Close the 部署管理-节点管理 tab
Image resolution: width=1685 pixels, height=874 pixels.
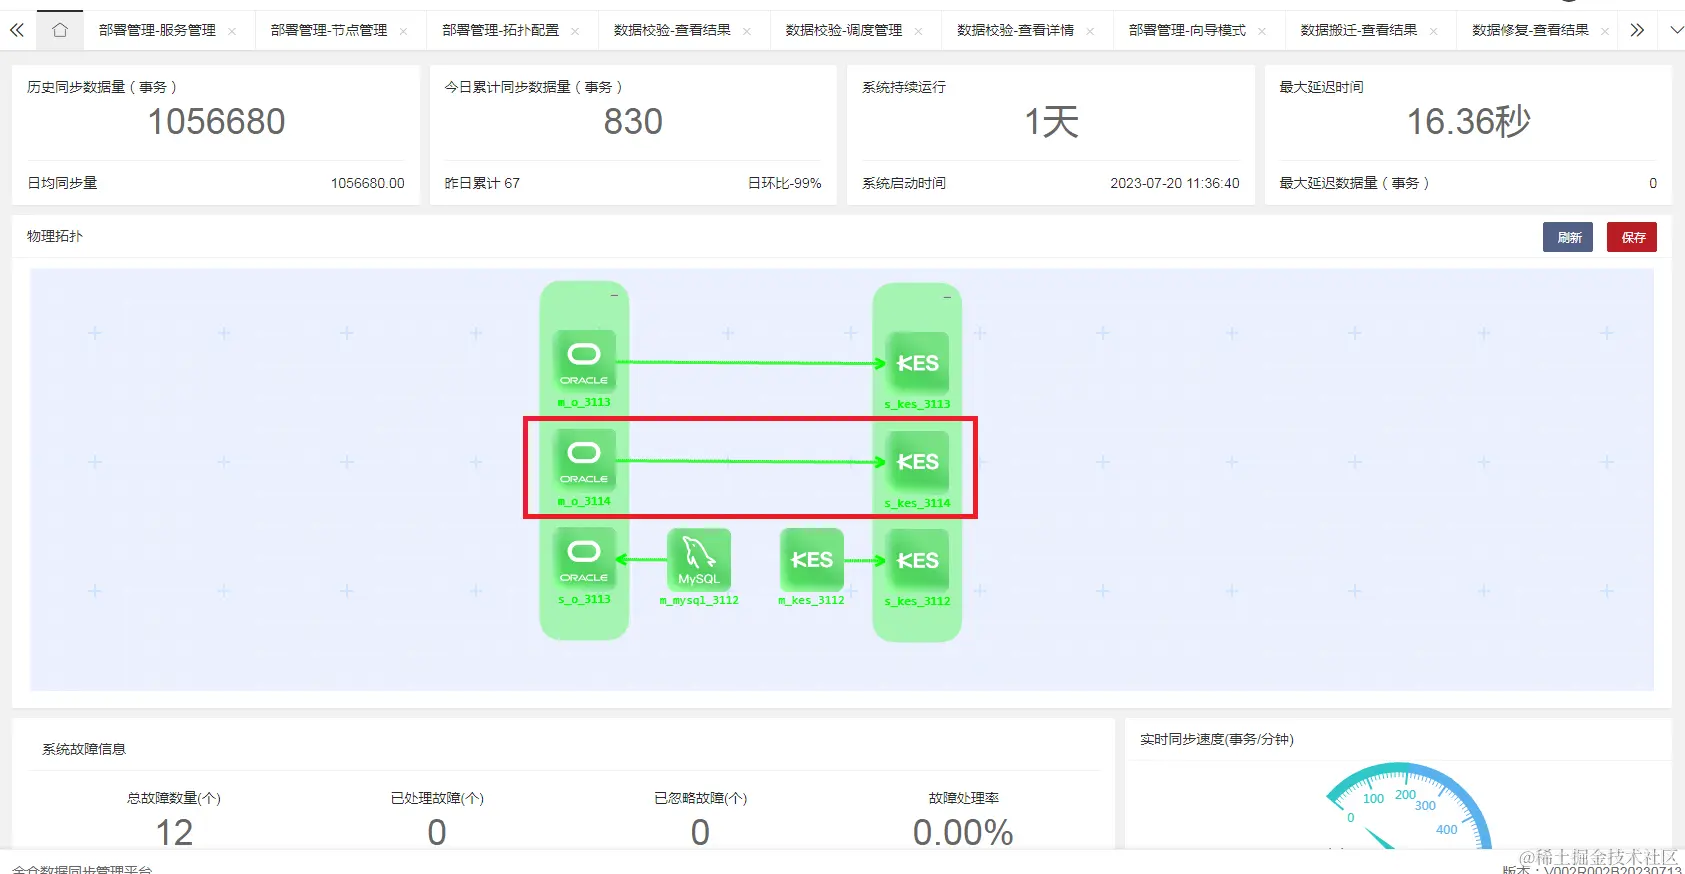[x=403, y=31]
